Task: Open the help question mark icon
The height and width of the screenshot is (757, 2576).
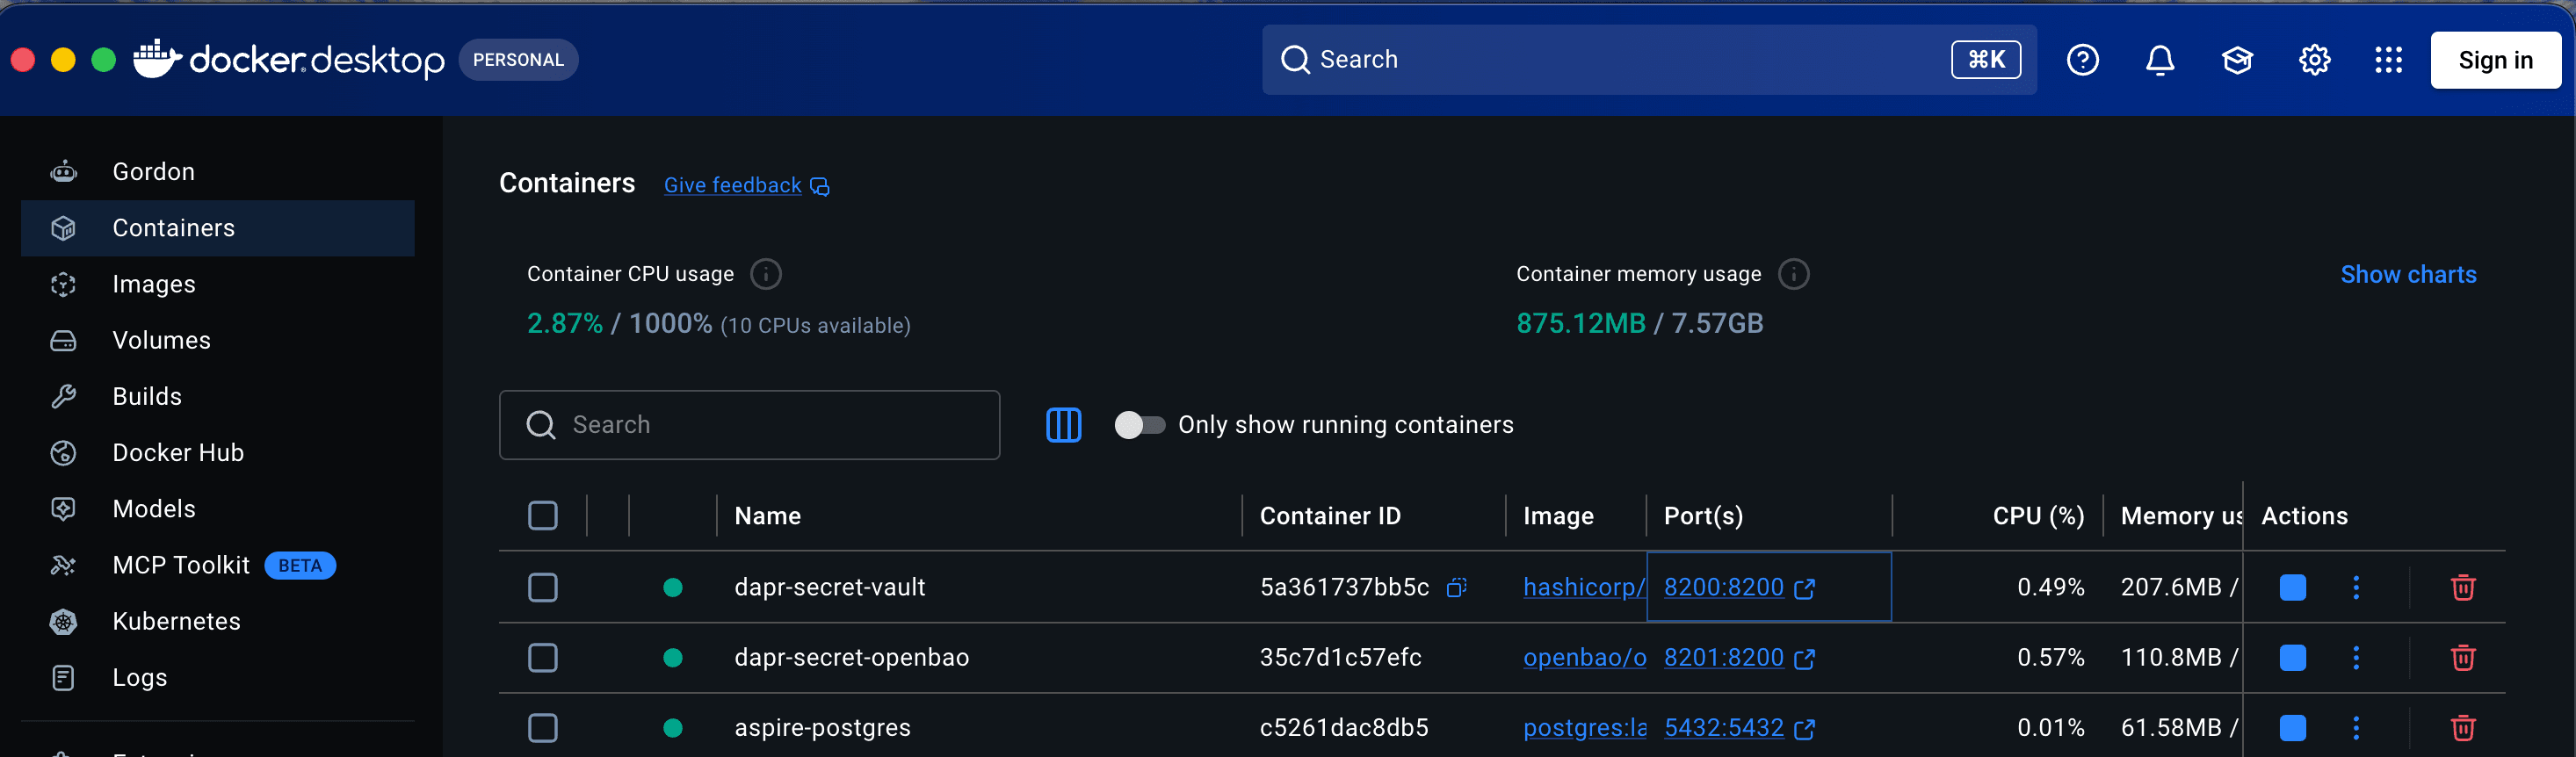Action: (x=2082, y=60)
